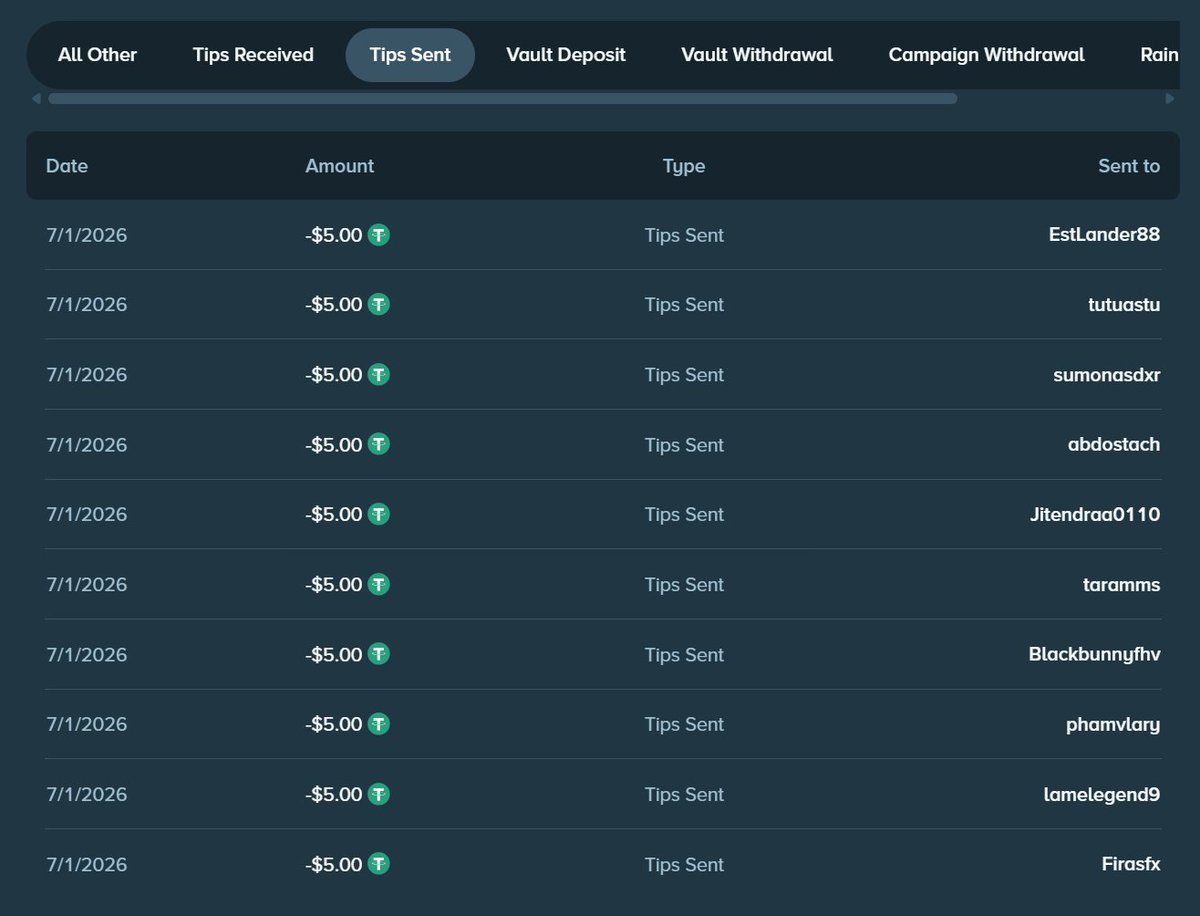This screenshot has width=1200, height=916.
Task: Click the -$5.00 amount in EstLander88 row
Action: tap(334, 235)
